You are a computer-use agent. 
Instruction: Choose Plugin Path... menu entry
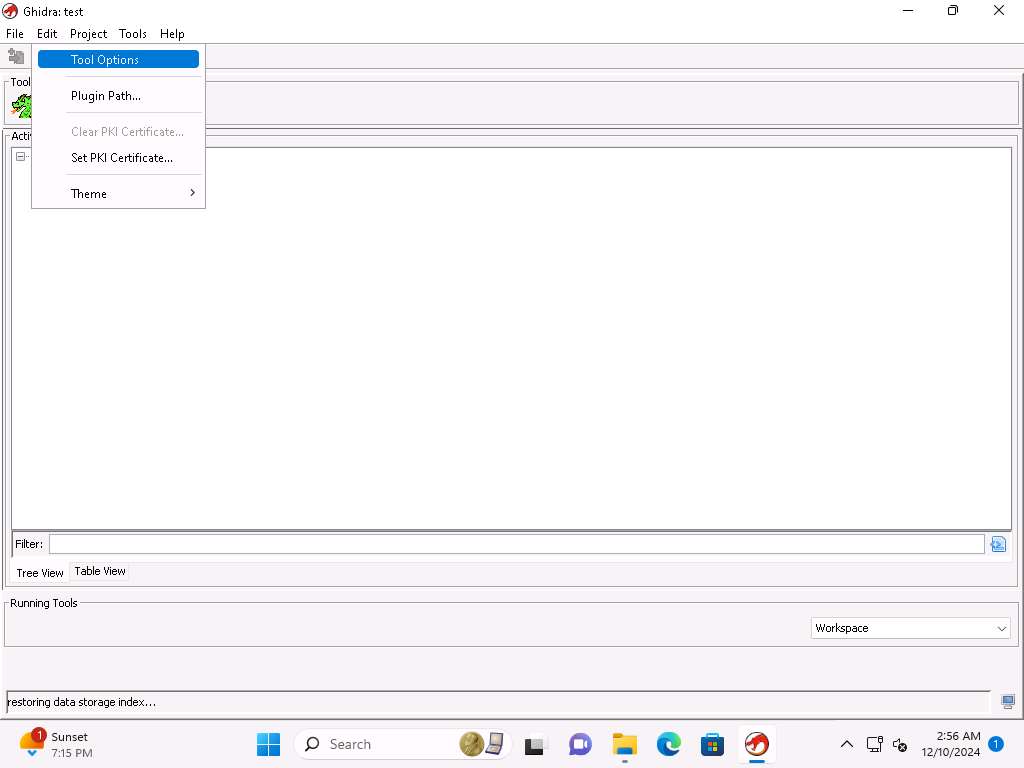[106, 96]
